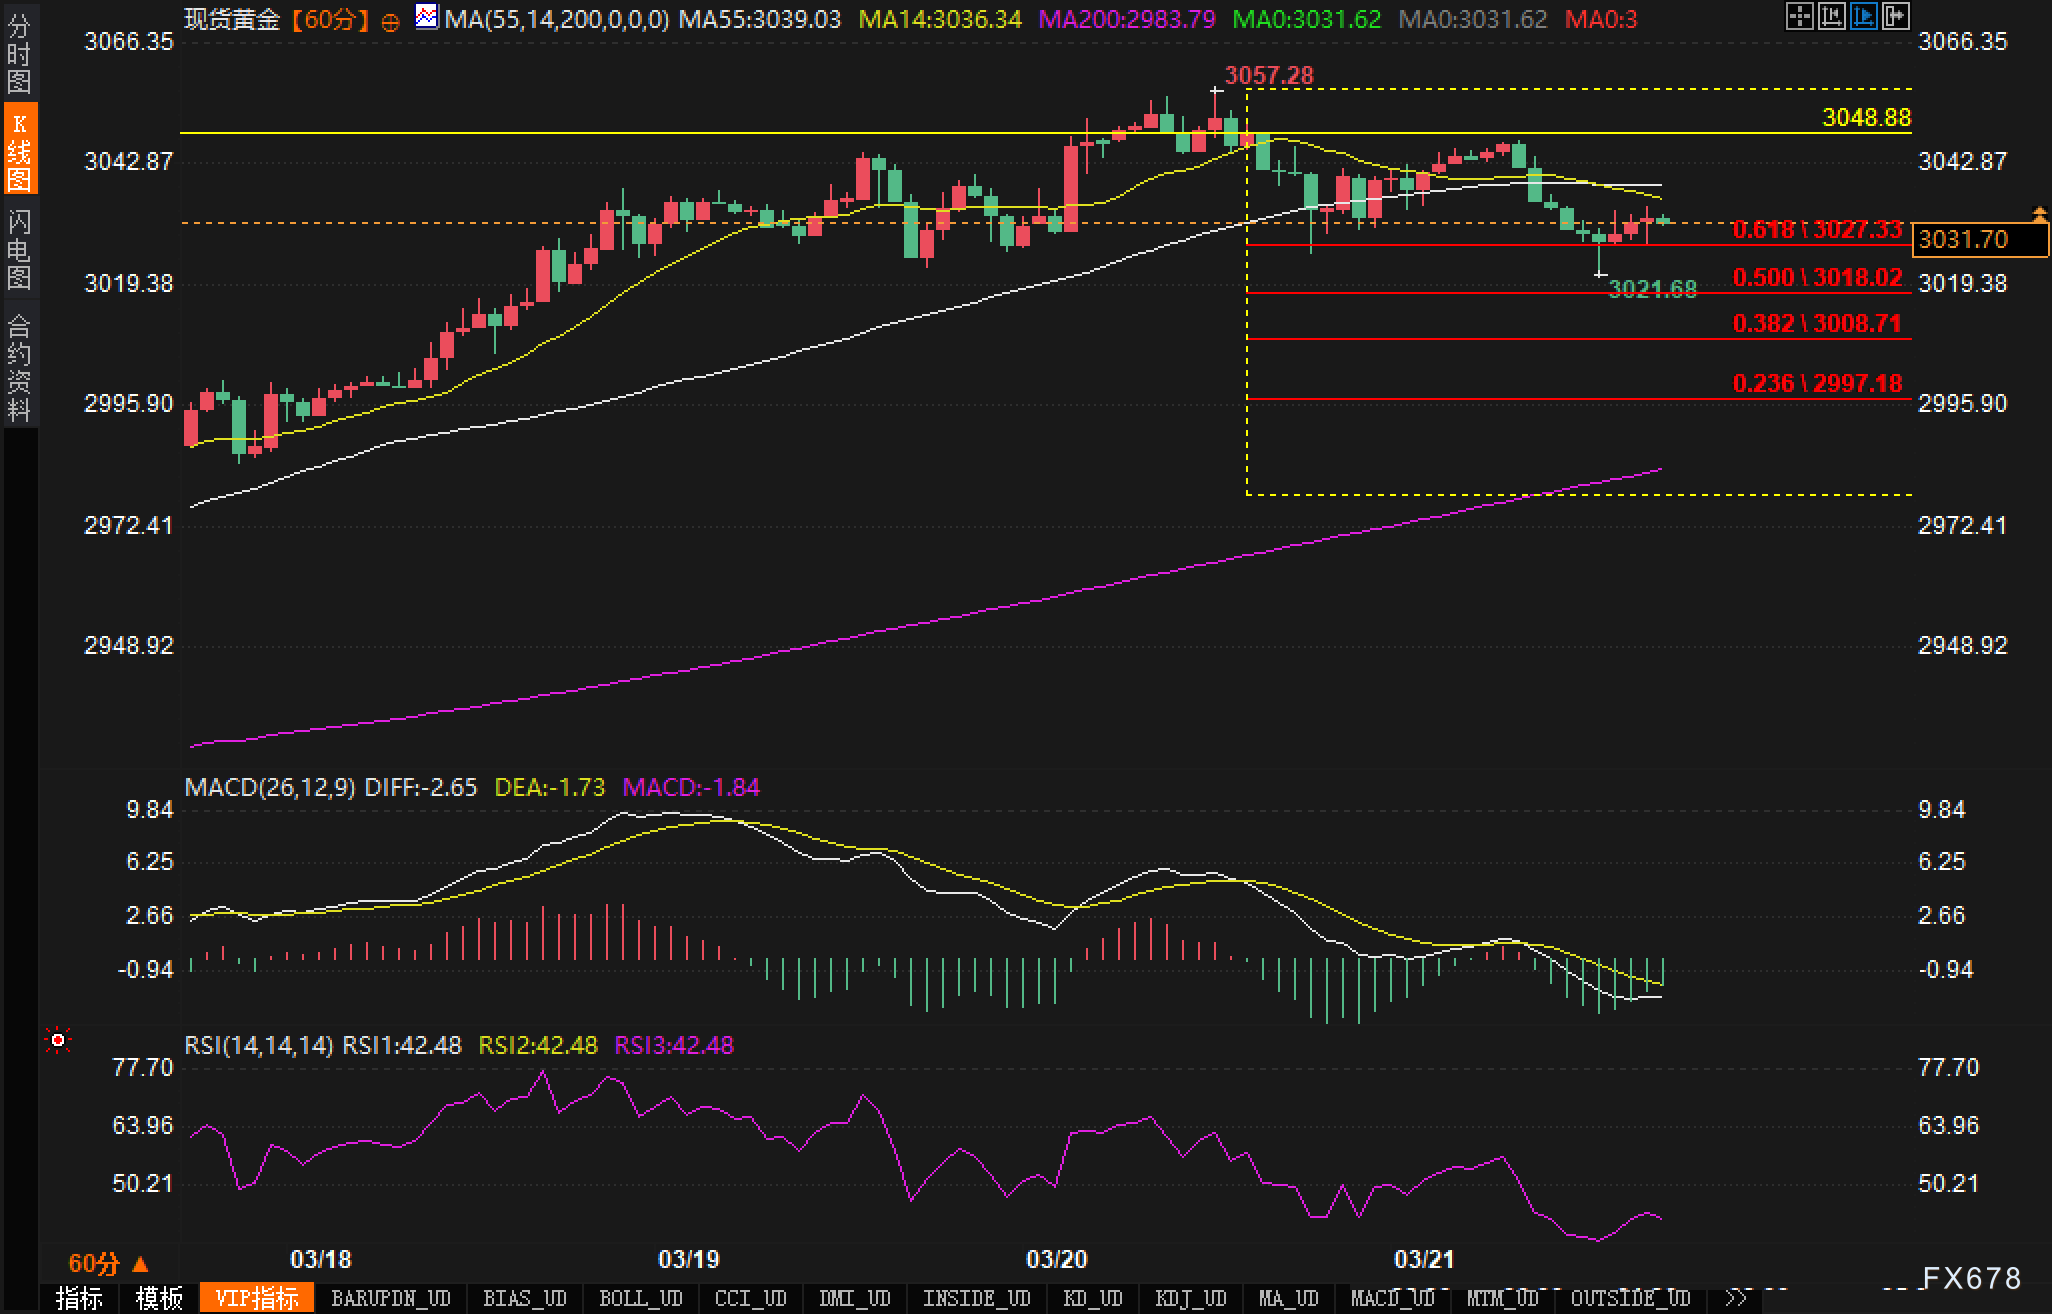Select the BOLL_UD indicator tab
Screen dimensions: 2052x1314
coord(640,1298)
